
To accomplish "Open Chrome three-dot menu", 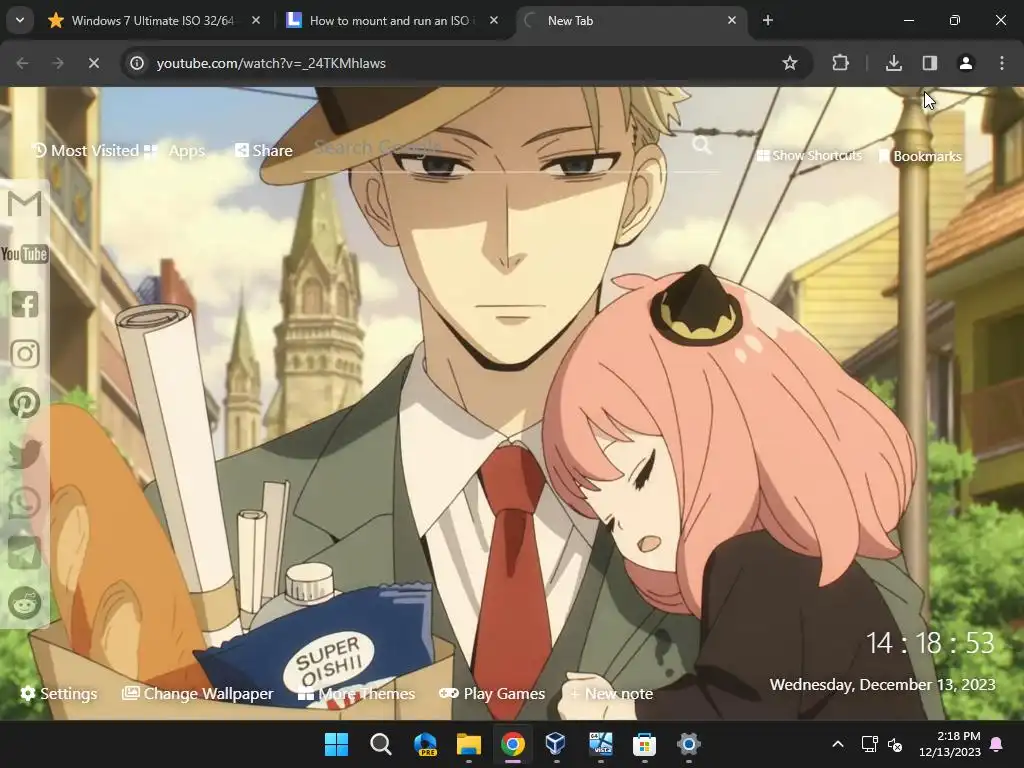I will pyautogui.click(x=1002, y=63).
